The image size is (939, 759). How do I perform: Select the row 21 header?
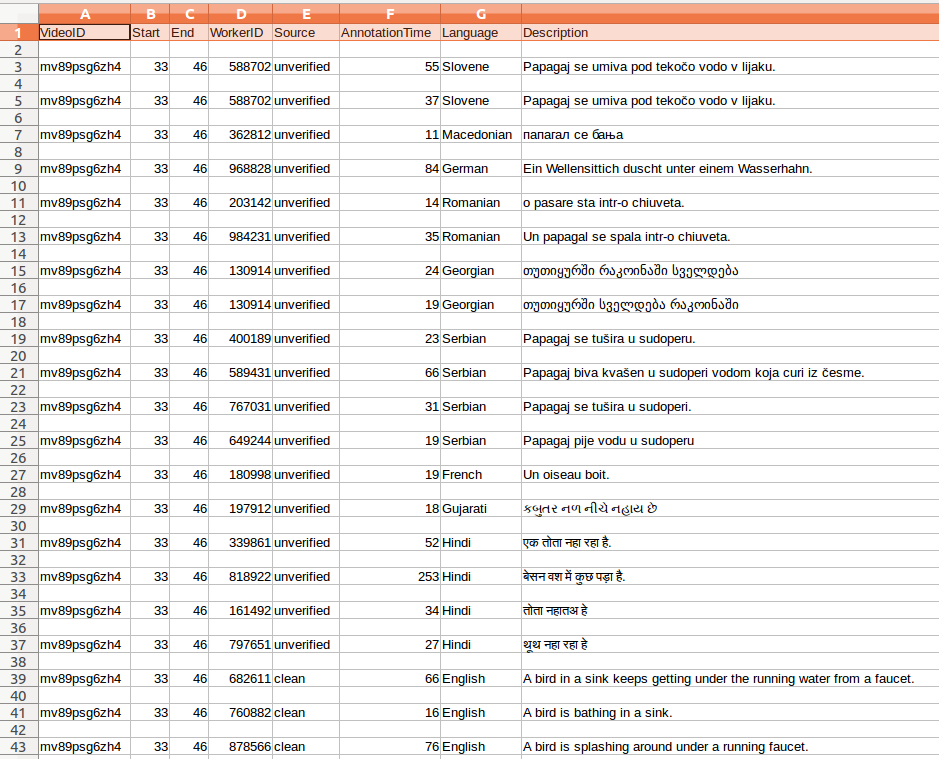[x=18, y=373]
